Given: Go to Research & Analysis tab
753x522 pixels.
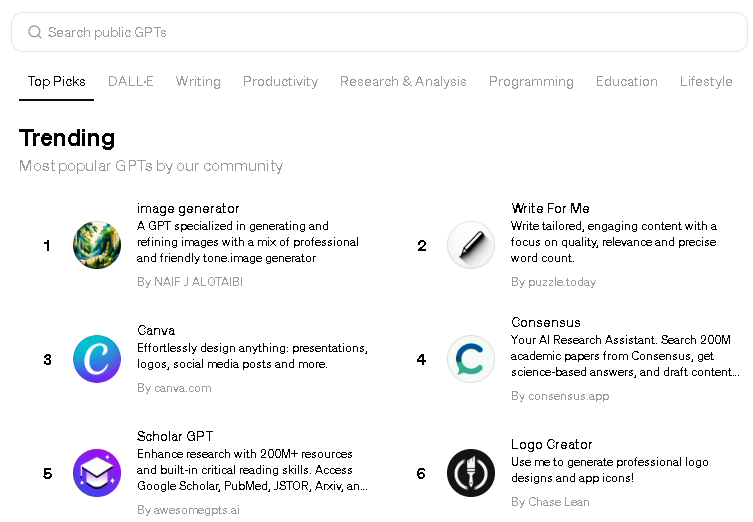Looking at the screenshot, I should [403, 81].
